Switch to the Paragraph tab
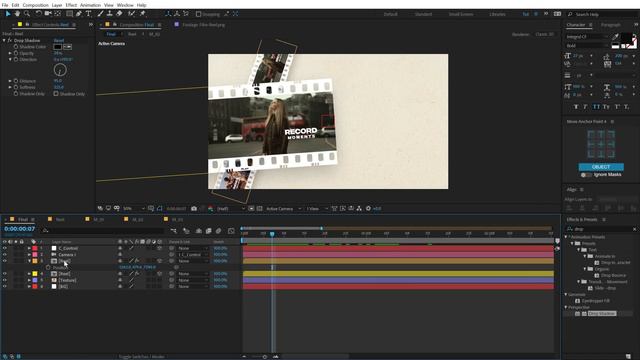The image size is (640, 360). tap(611, 25)
